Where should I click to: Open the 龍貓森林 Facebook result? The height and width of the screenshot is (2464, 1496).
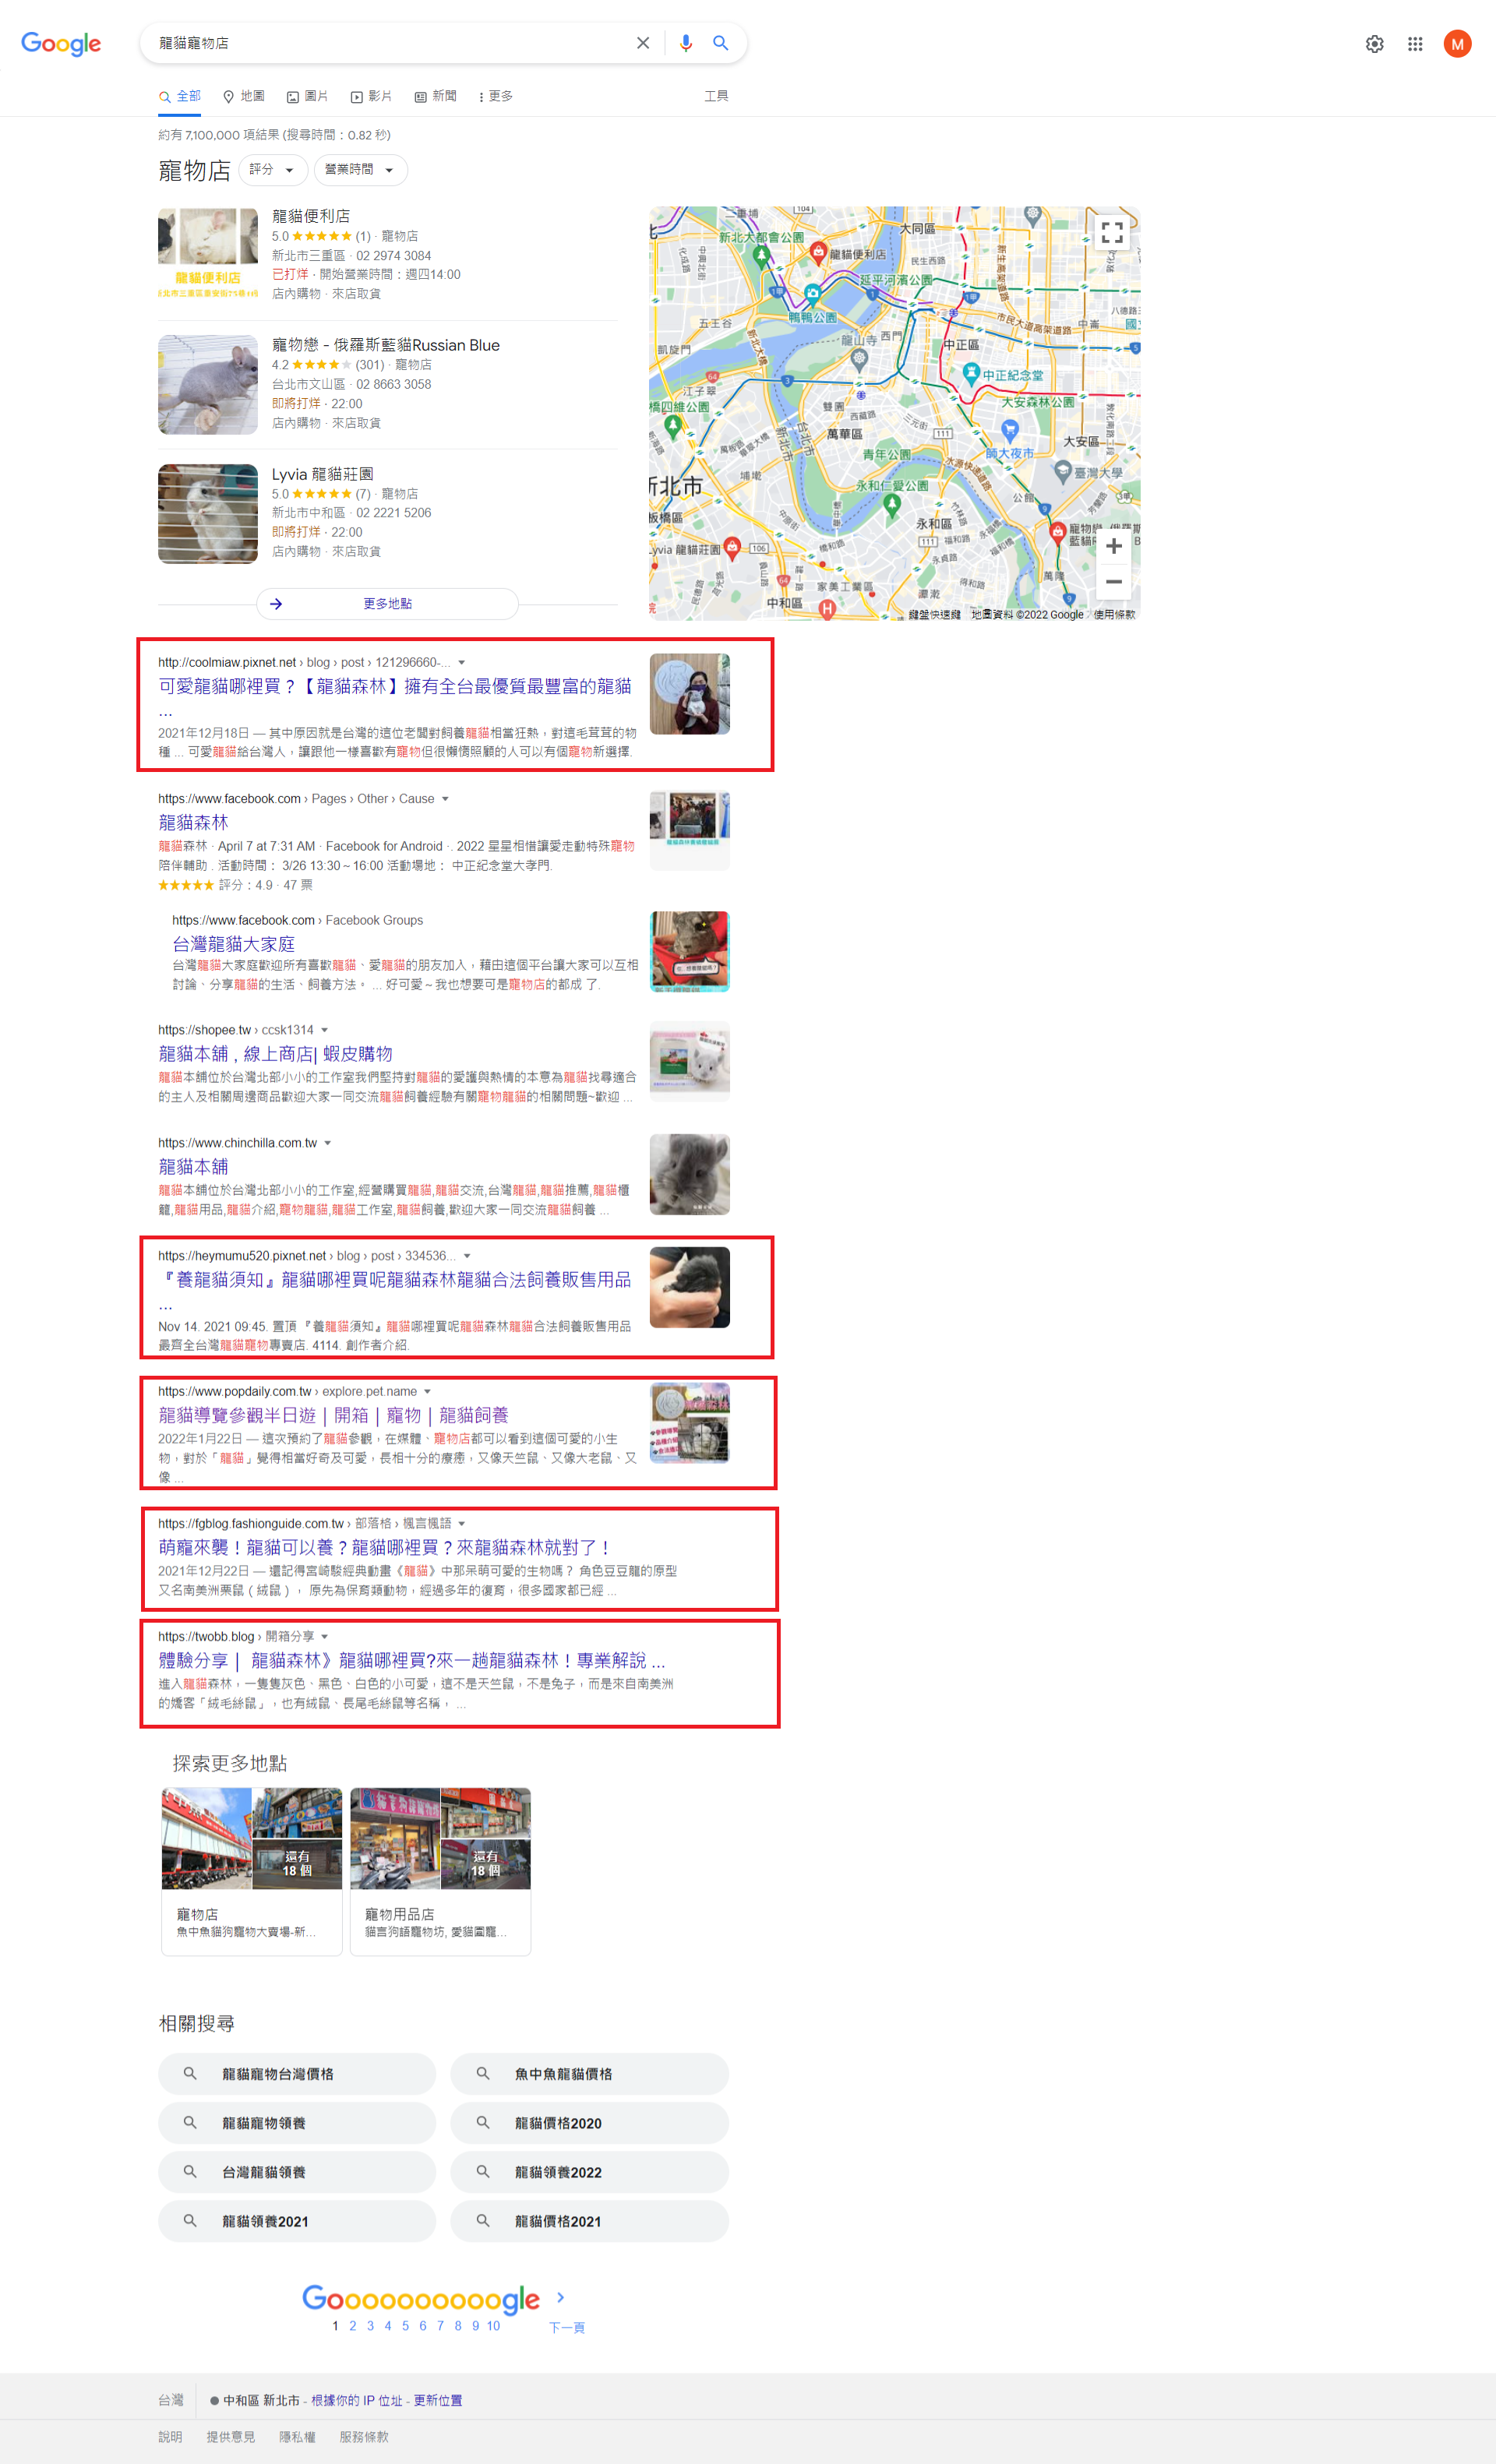[193, 822]
